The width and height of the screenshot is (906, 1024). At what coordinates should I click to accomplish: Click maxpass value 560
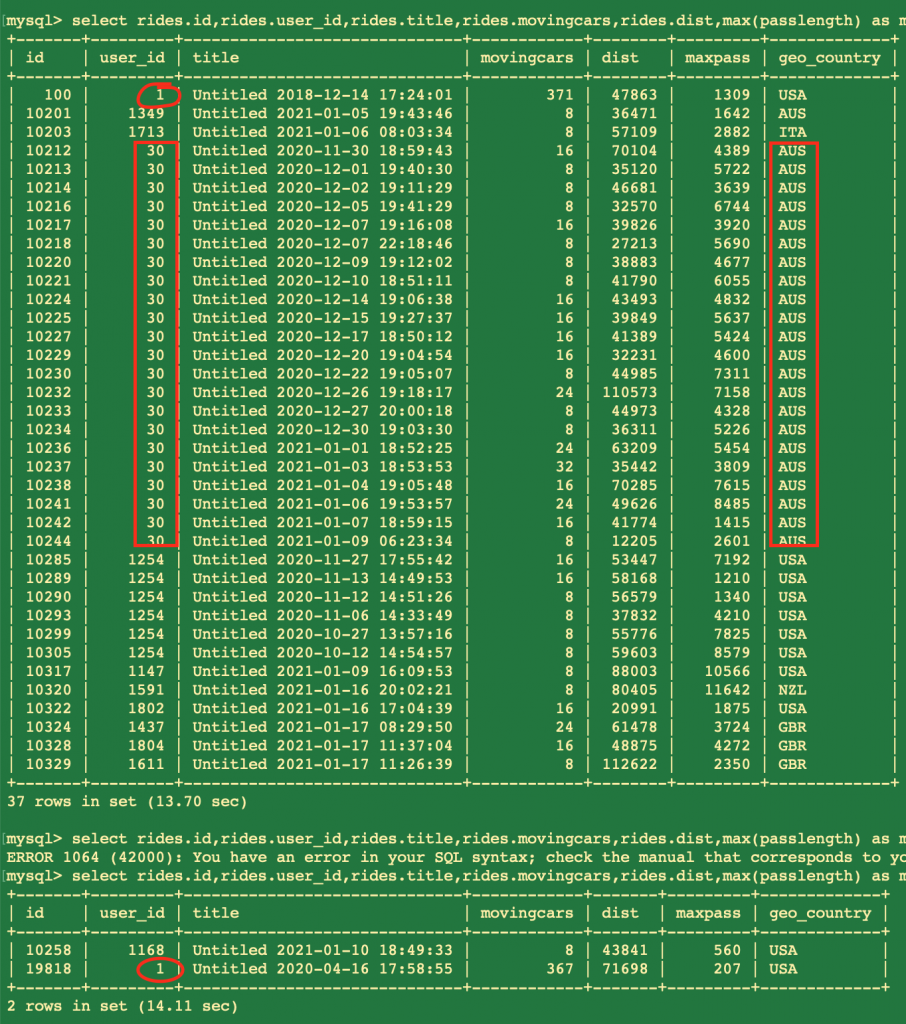click(x=727, y=951)
